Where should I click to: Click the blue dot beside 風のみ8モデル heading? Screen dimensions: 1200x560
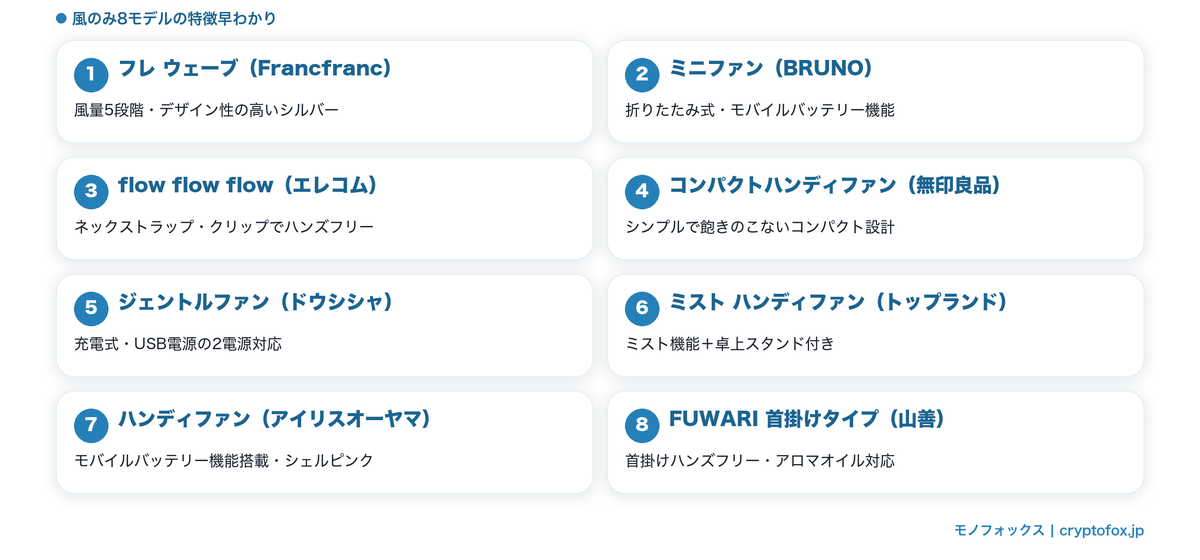[x=61, y=19]
